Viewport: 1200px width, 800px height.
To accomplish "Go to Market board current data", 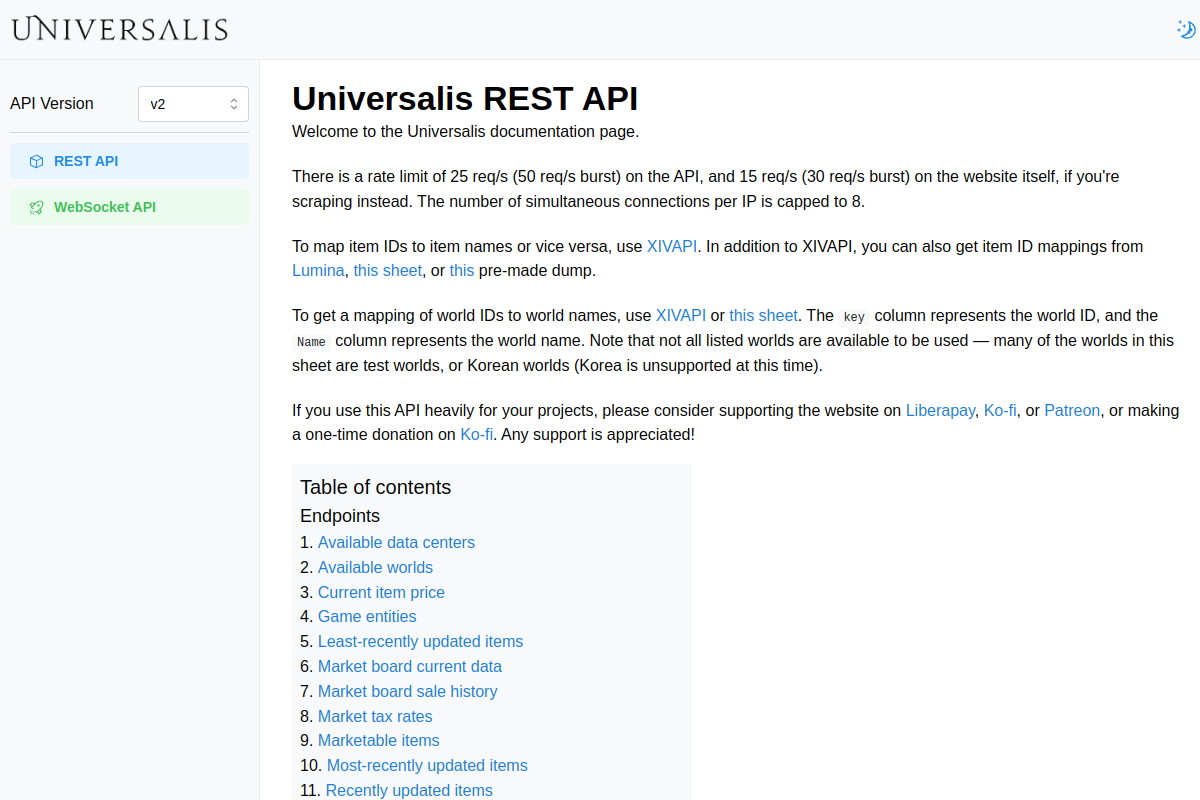I will click(x=410, y=666).
